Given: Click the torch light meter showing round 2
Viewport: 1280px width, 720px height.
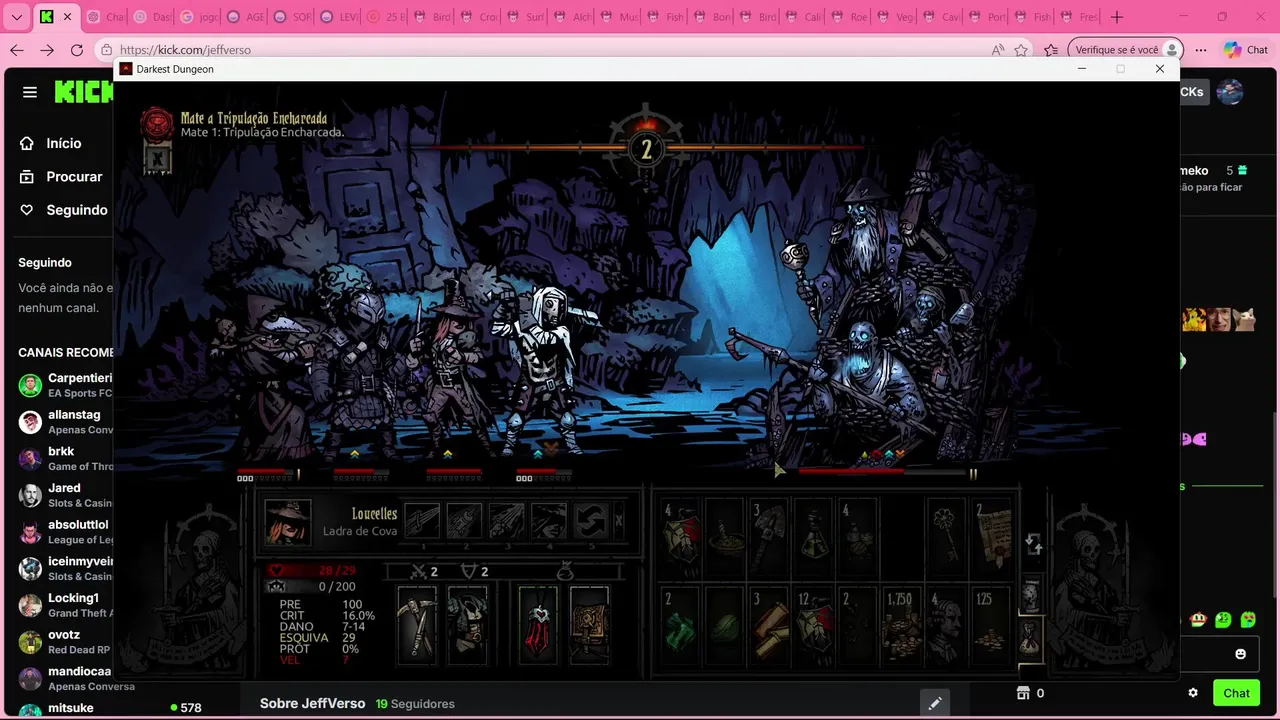Looking at the screenshot, I should coord(646,149).
